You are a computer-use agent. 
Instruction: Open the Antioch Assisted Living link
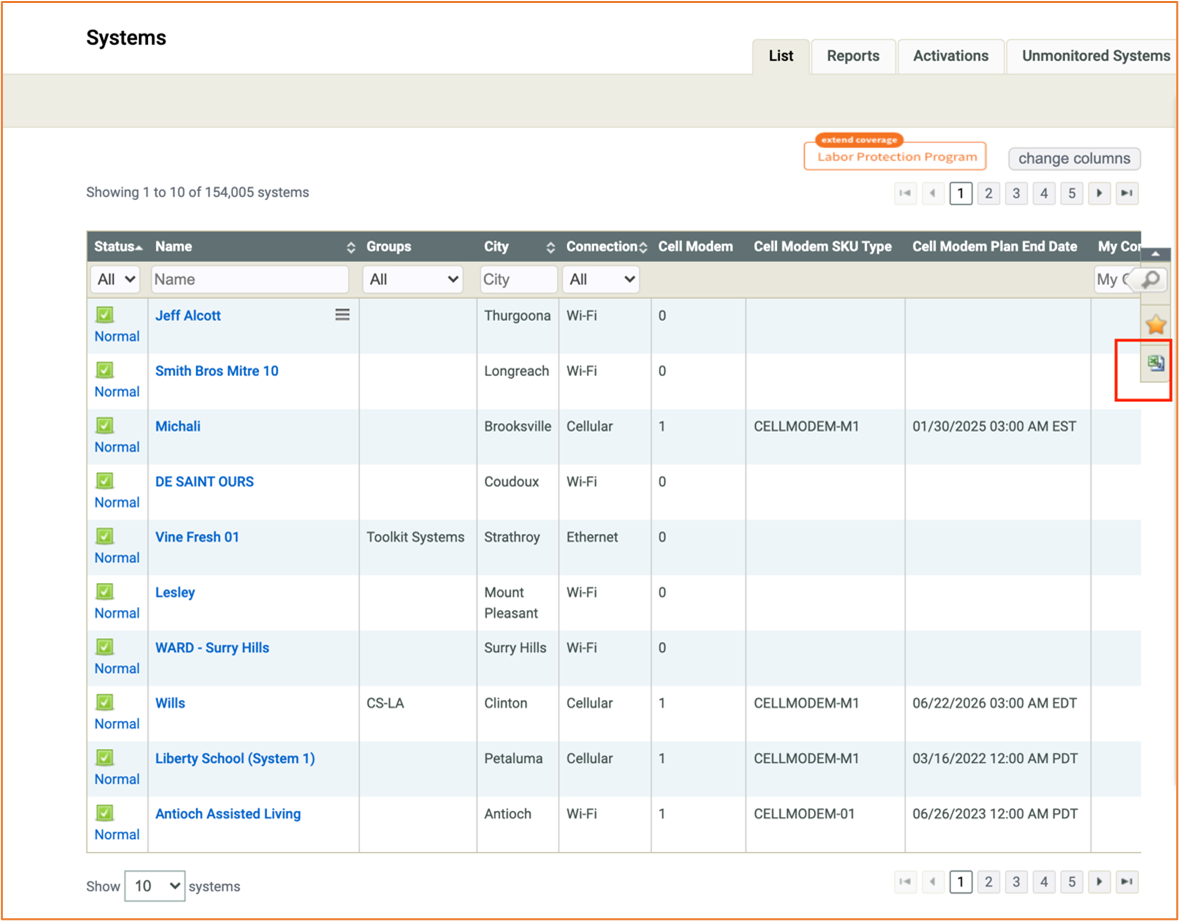click(x=228, y=814)
